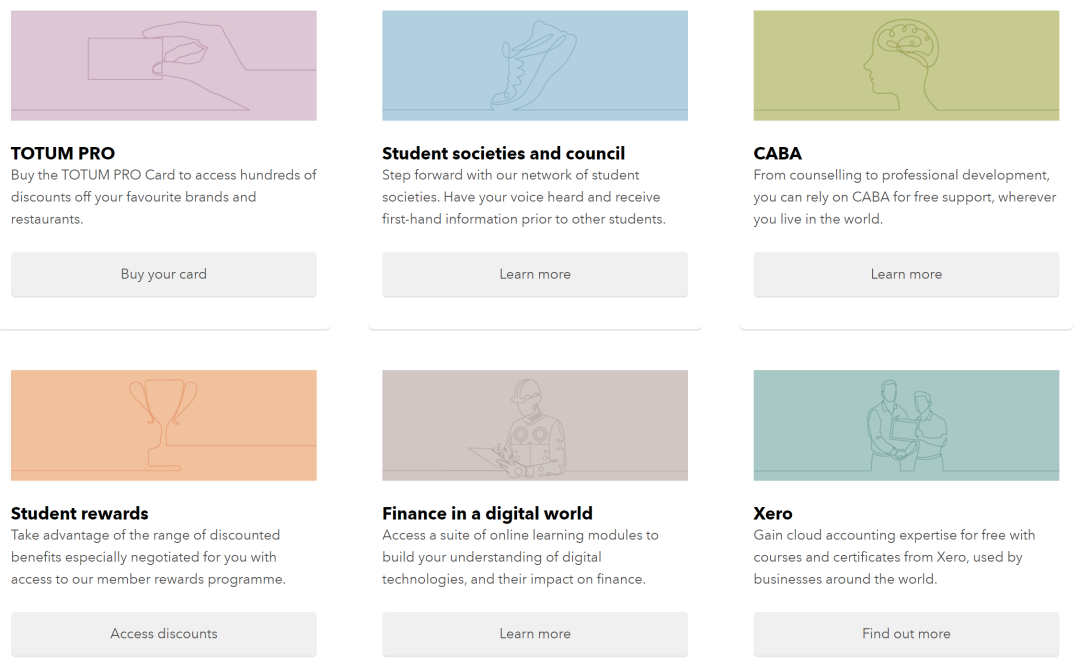Click the TOTUM PRO description text

[164, 197]
